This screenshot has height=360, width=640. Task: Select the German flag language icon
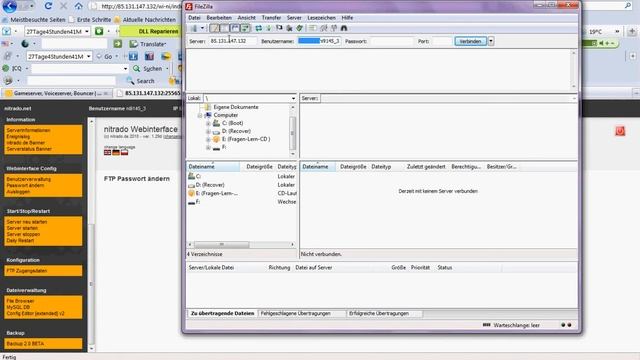coord(116,152)
